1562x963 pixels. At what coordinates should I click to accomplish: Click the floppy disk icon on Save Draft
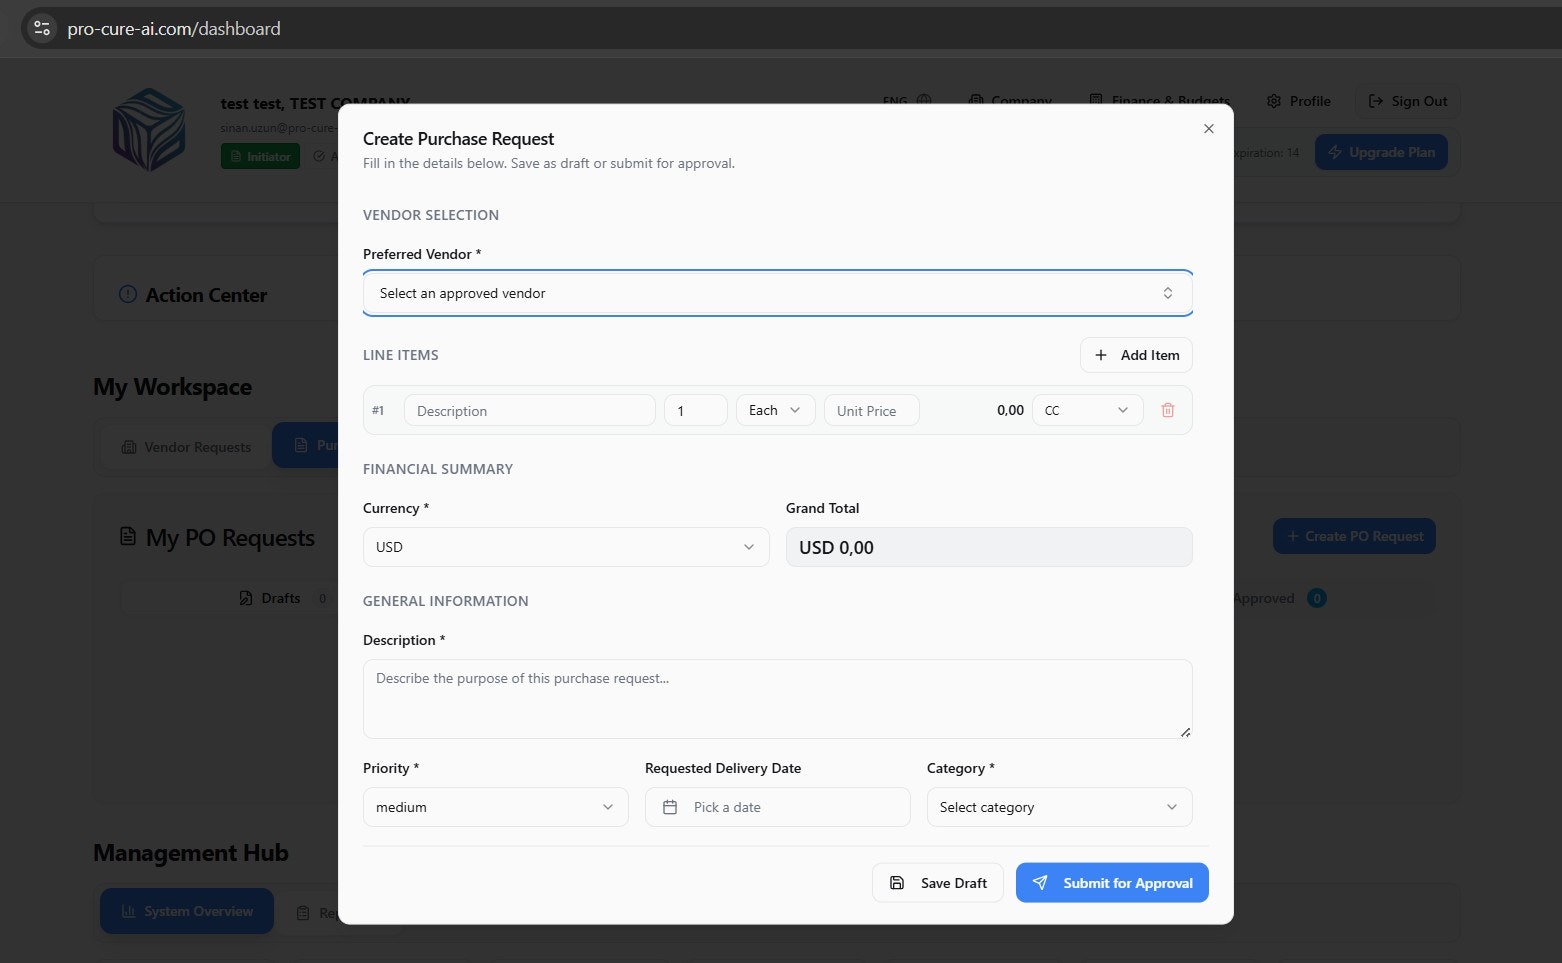[x=897, y=883]
